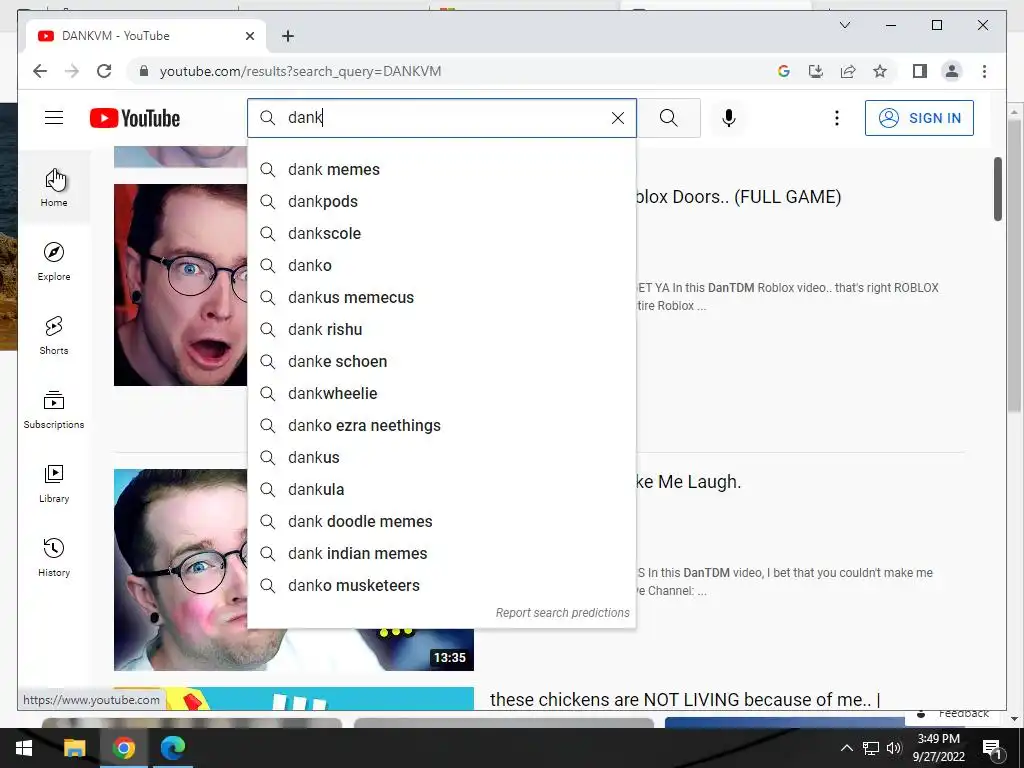Select suggestion "dankpods"

[441, 202]
